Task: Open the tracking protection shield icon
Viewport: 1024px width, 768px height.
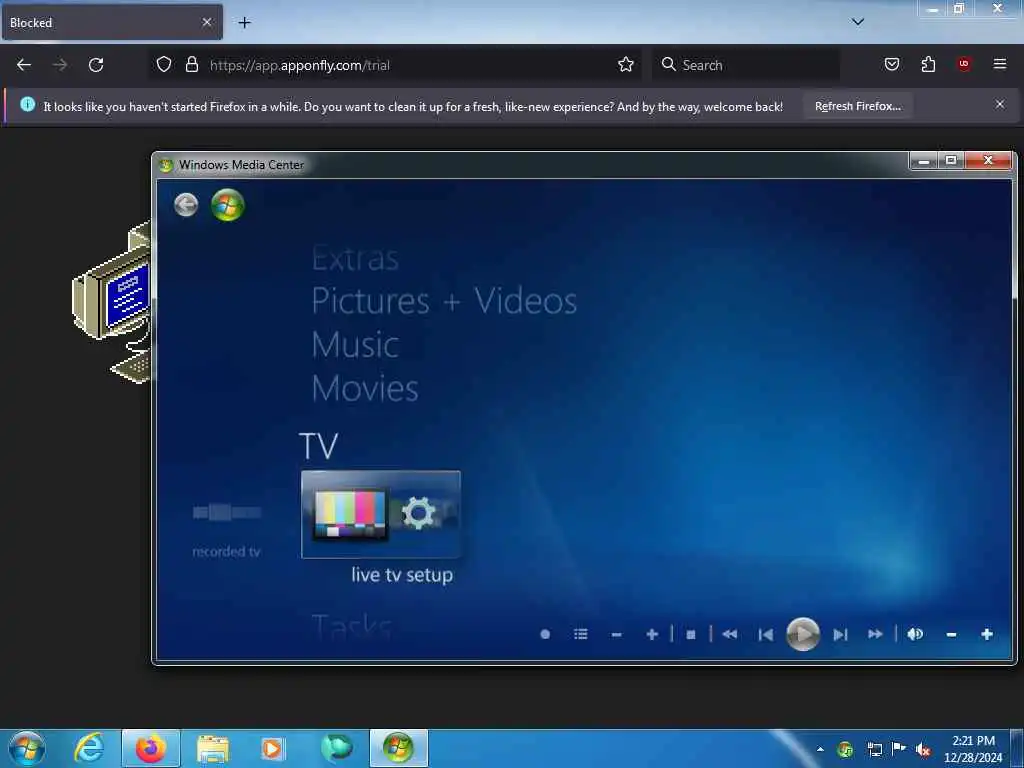Action: [164, 65]
